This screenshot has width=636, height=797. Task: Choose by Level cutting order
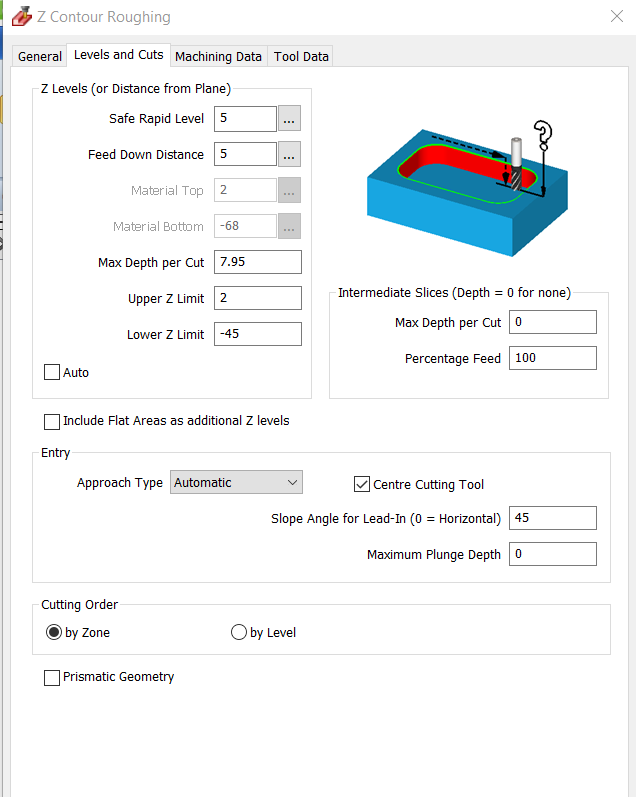[x=239, y=633]
